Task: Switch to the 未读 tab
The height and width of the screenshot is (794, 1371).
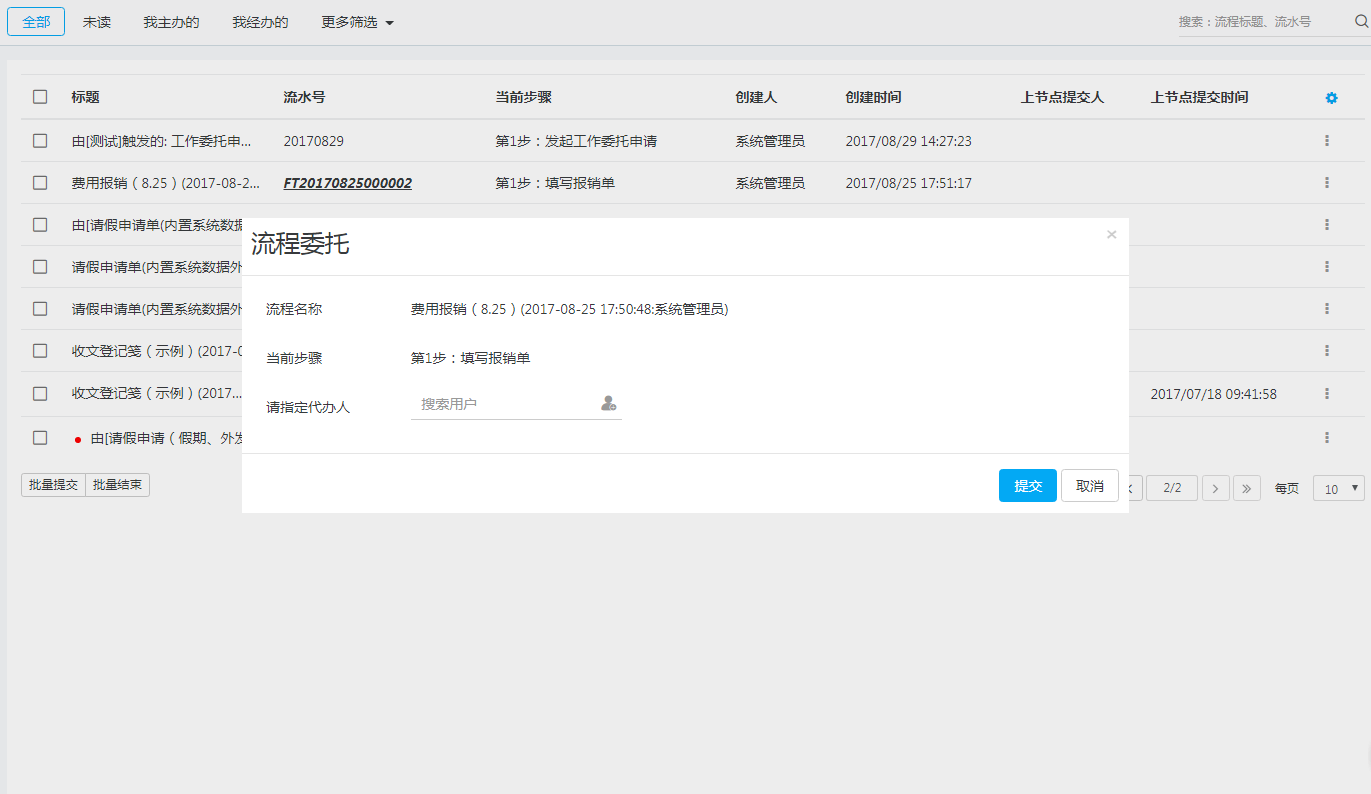Action: [x=96, y=21]
